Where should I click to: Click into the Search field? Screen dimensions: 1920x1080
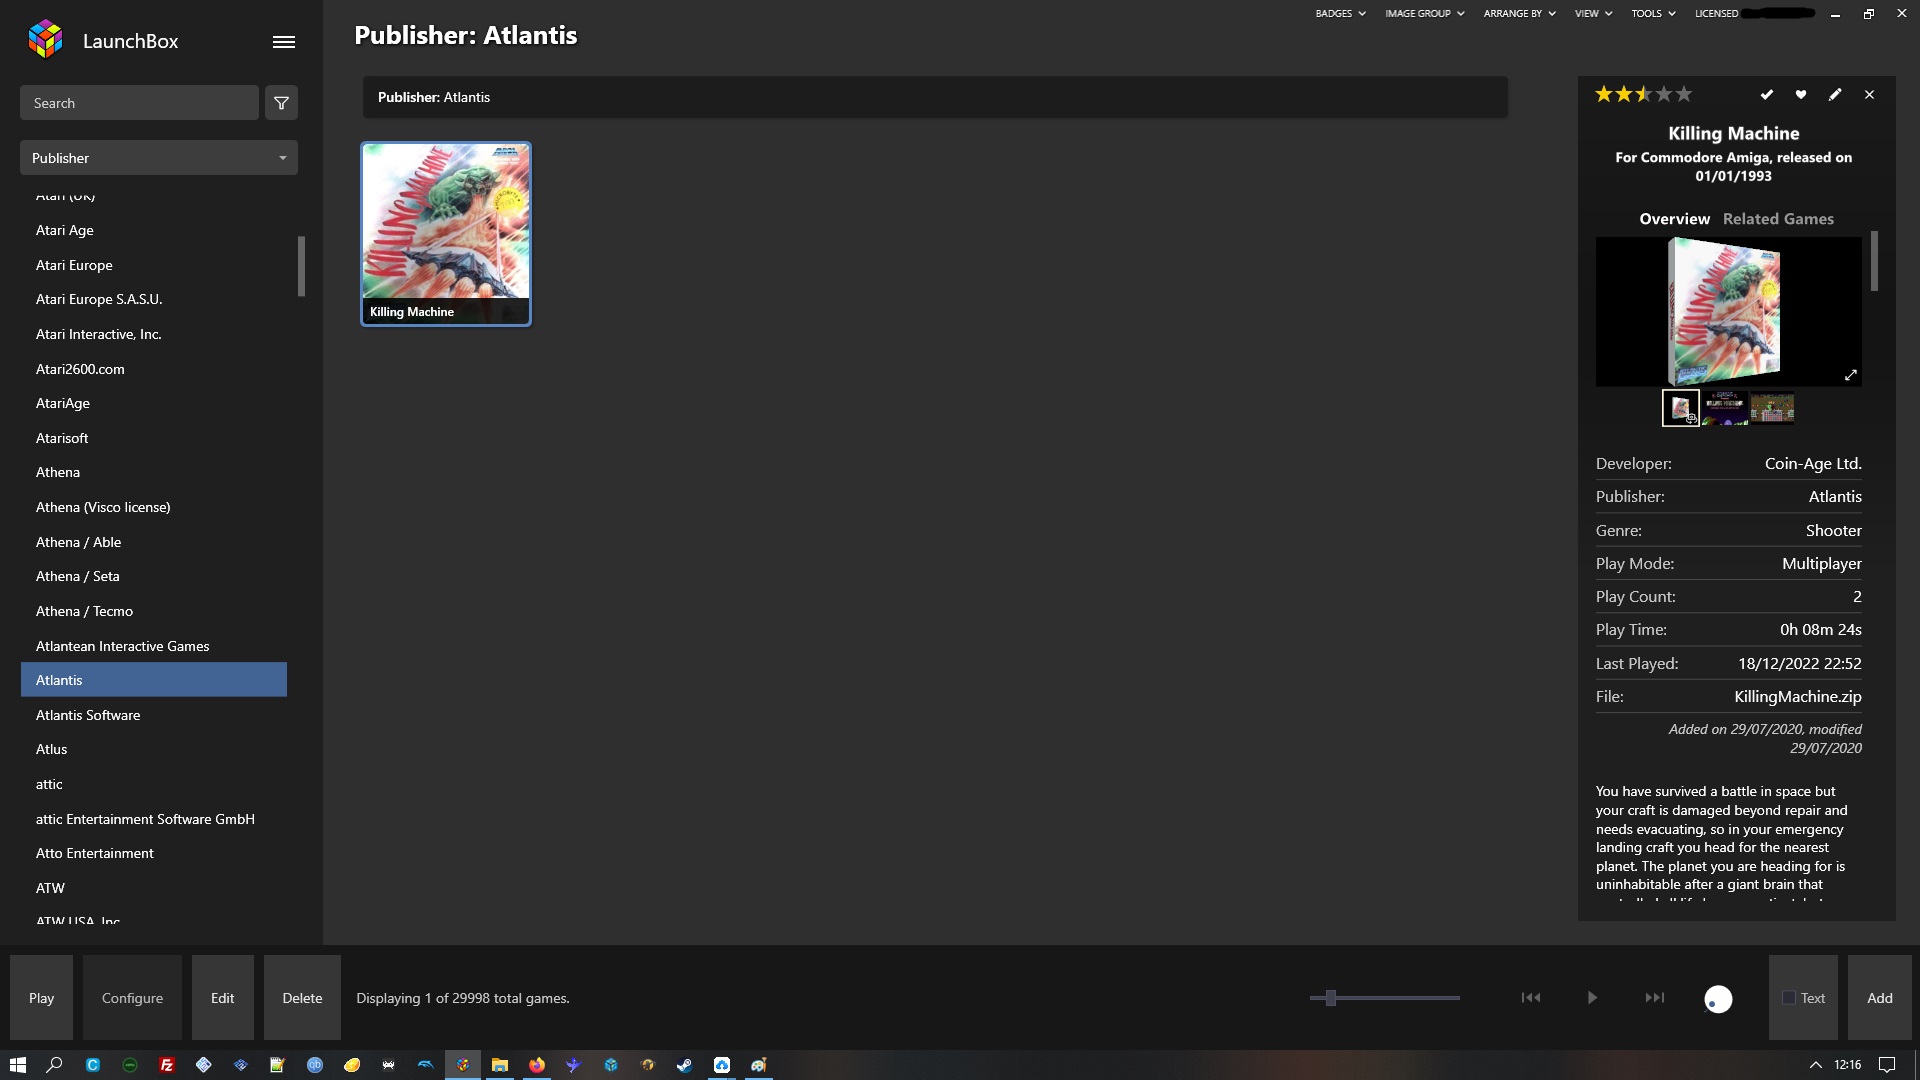(139, 103)
